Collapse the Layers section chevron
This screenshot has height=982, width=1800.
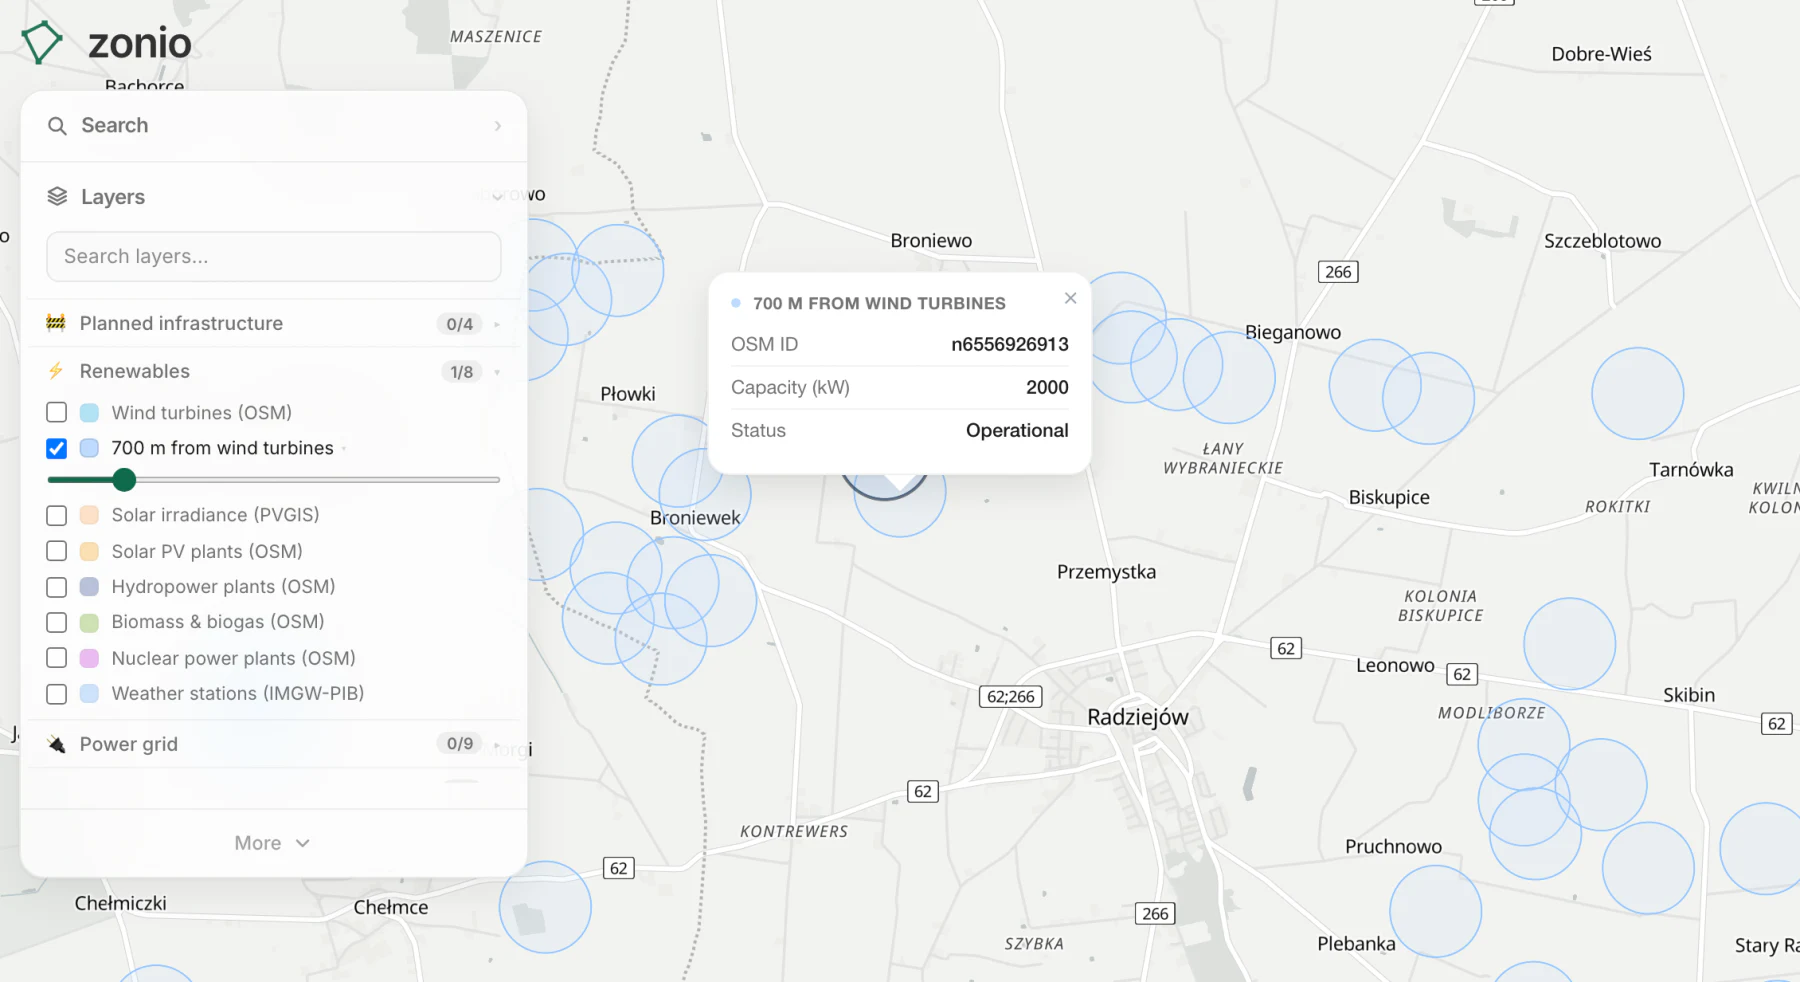[x=498, y=197]
